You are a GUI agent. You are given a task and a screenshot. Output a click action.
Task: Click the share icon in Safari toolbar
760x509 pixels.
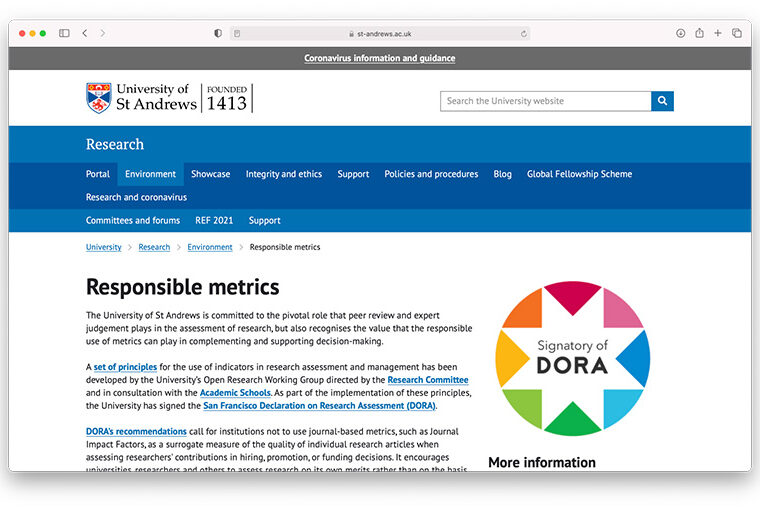tap(699, 32)
